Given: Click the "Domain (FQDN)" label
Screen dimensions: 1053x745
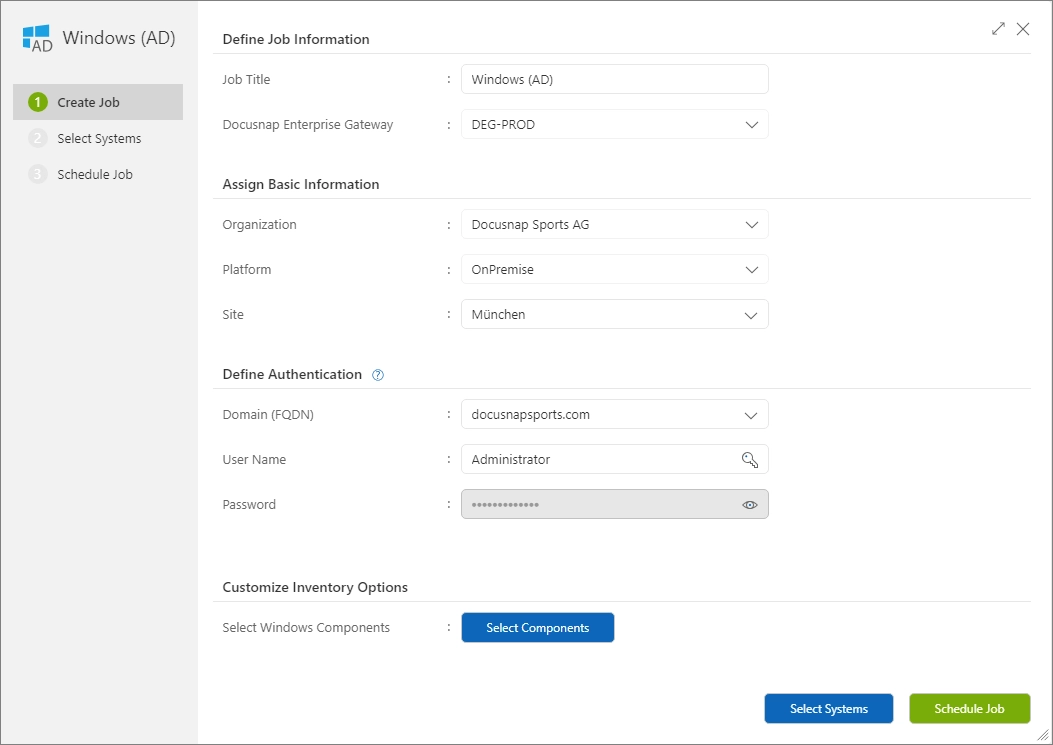Looking at the screenshot, I should [268, 414].
